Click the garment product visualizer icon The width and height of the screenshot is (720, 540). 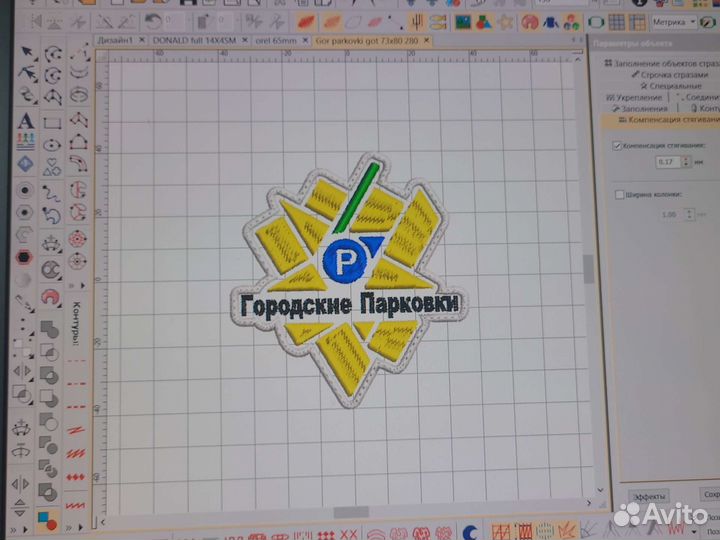[551, 22]
